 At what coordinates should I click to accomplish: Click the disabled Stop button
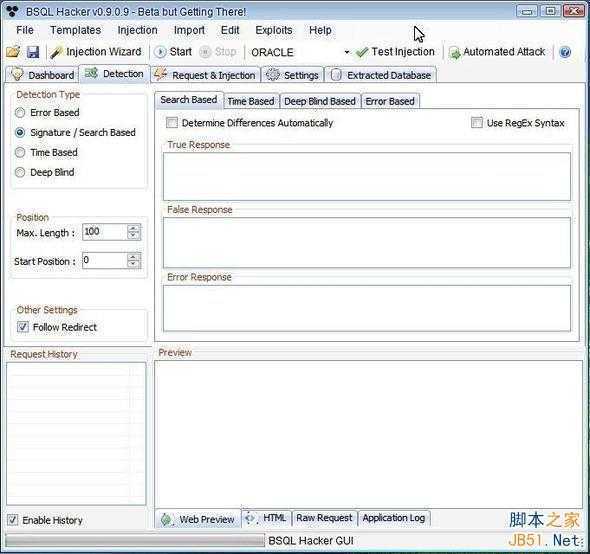pos(218,52)
